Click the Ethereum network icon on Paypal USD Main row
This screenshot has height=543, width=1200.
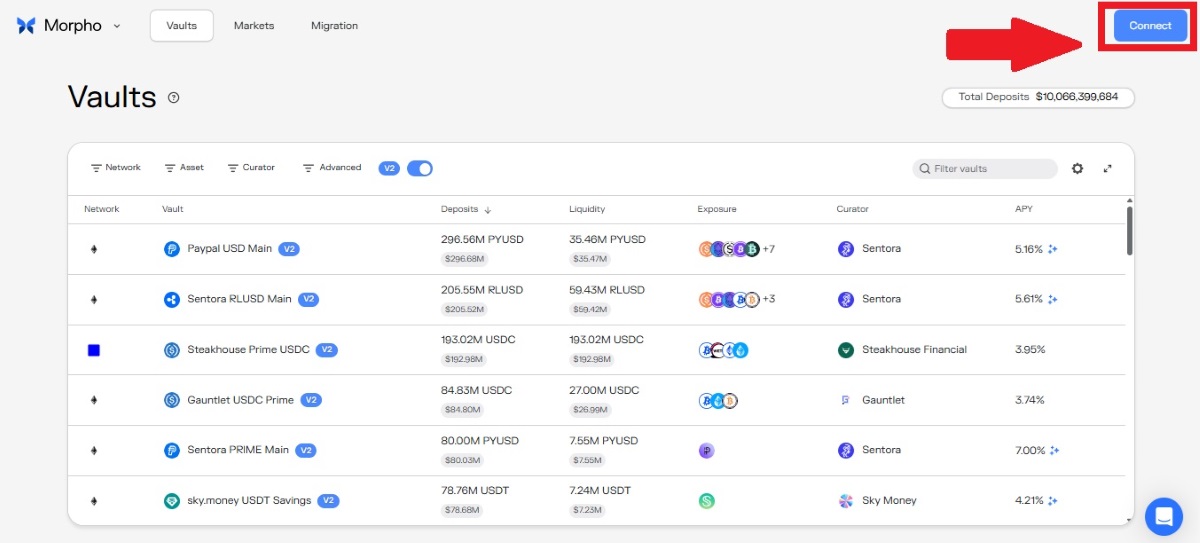(x=94, y=249)
